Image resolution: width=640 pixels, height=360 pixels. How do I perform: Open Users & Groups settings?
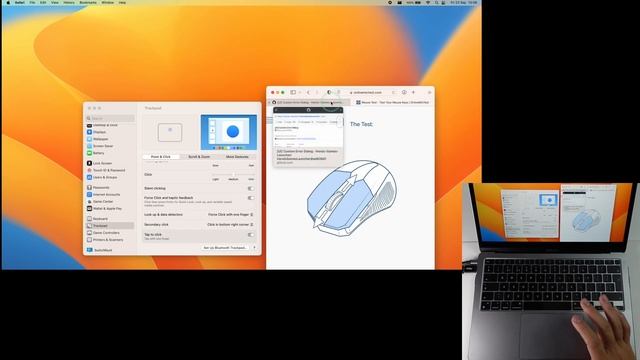[x=105, y=178]
